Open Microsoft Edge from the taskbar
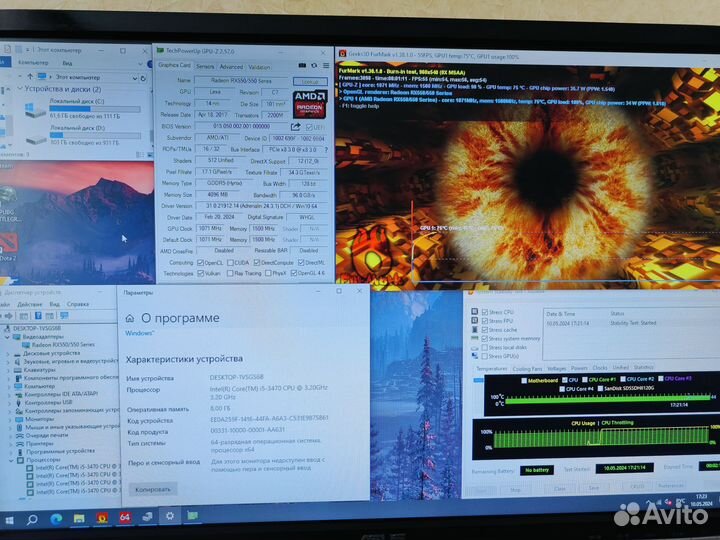Screen dimensions: 720x540 pyautogui.click(x=56, y=519)
